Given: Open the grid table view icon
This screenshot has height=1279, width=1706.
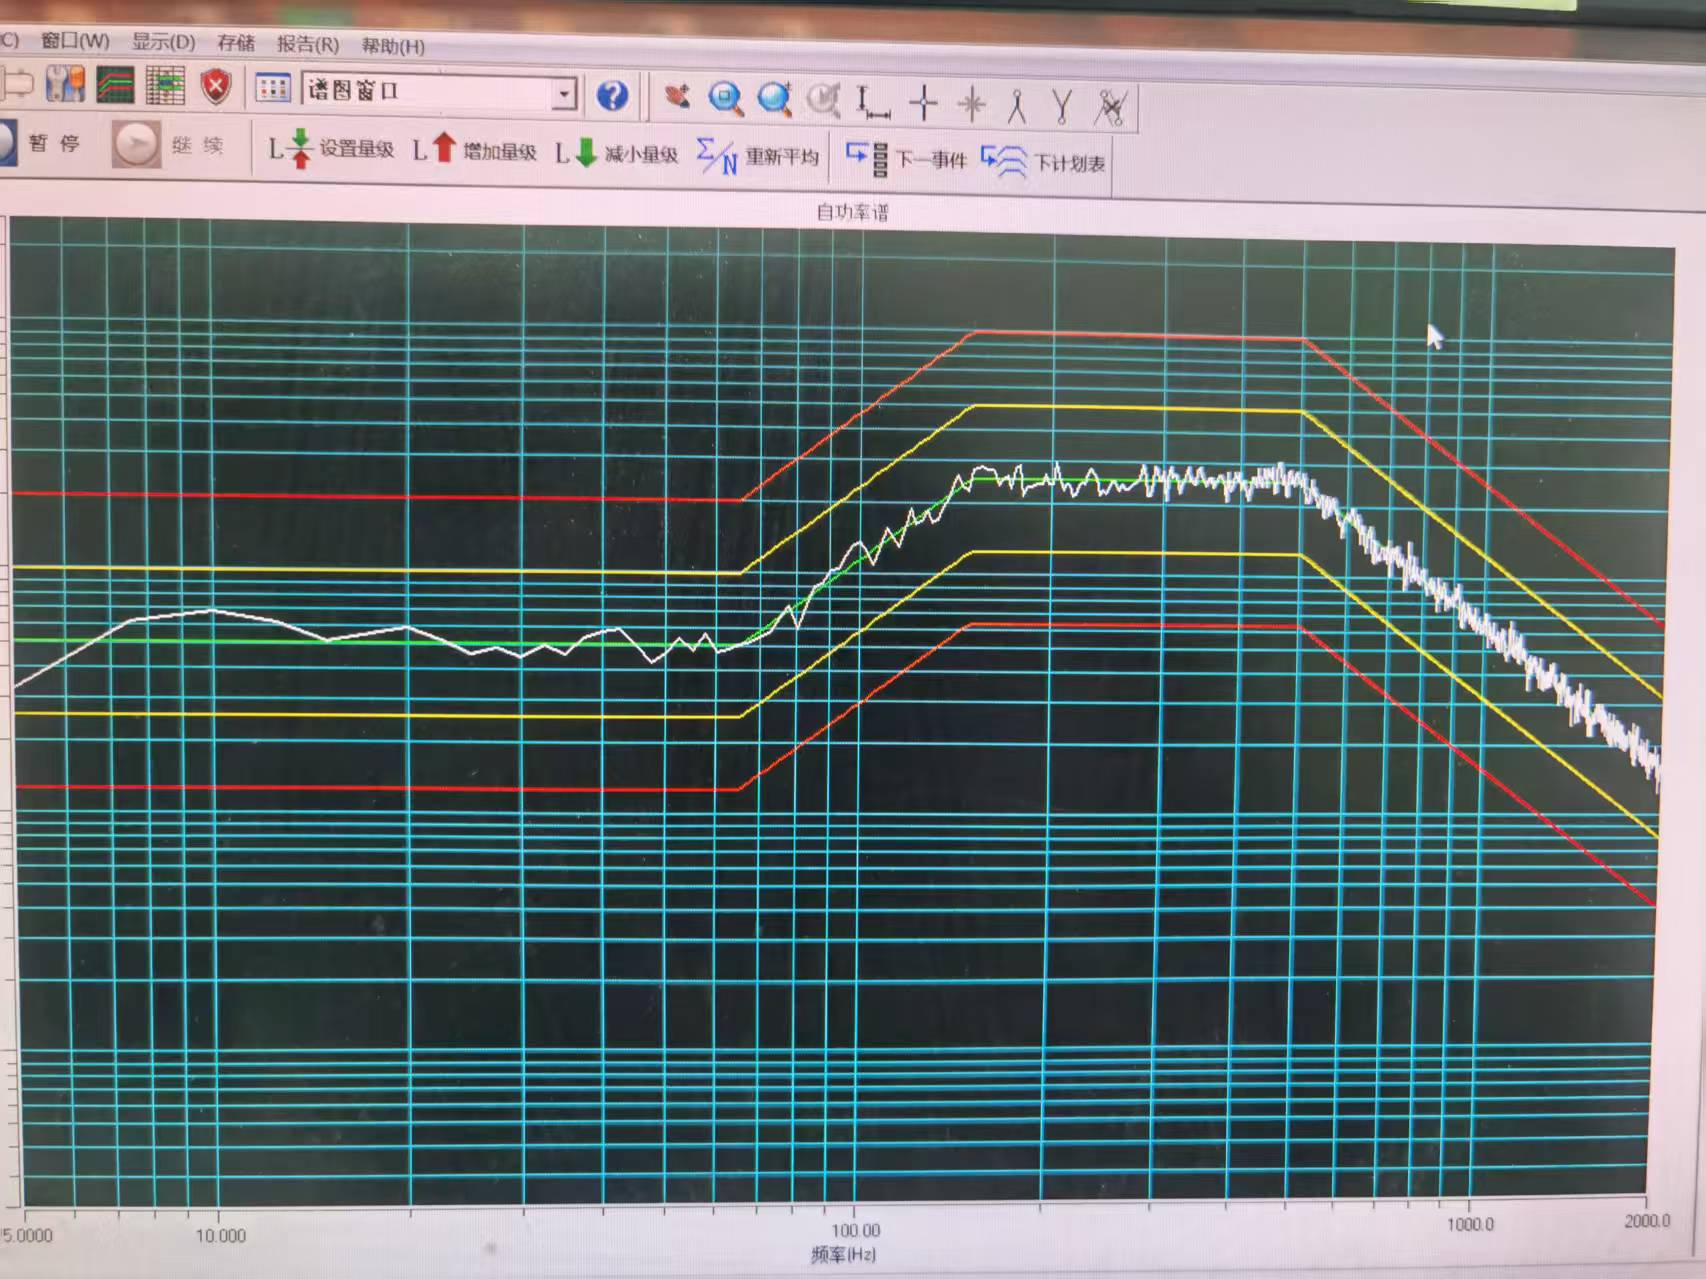Looking at the screenshot, I should tap(165, 86).
